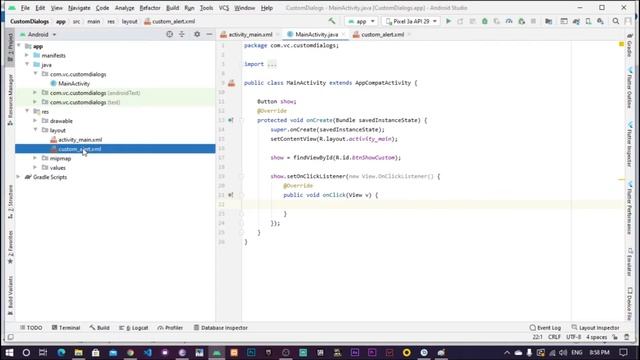Toggle the Structure side tab
The width and height of the screenshot is (640, 360).
[10, 202]
